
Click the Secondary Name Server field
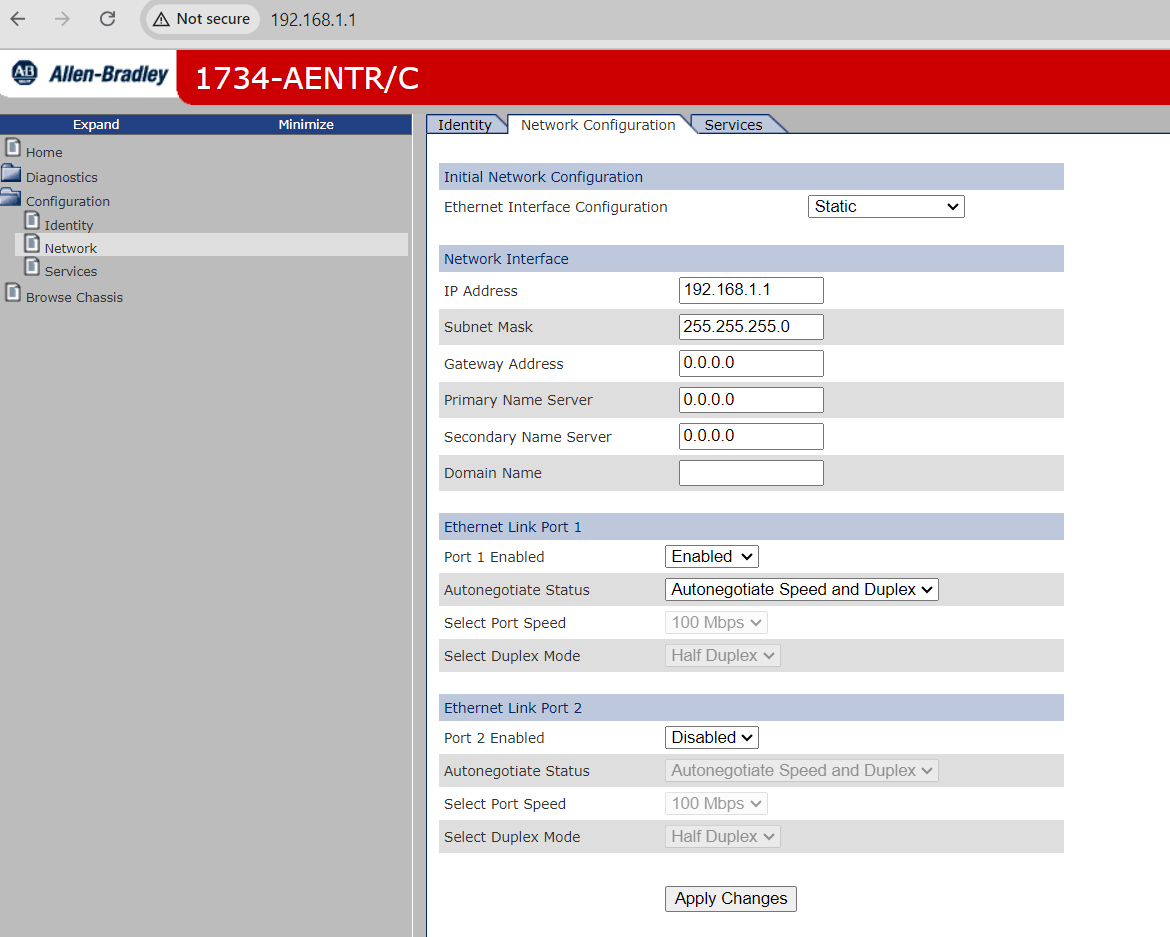coord(751,436)
